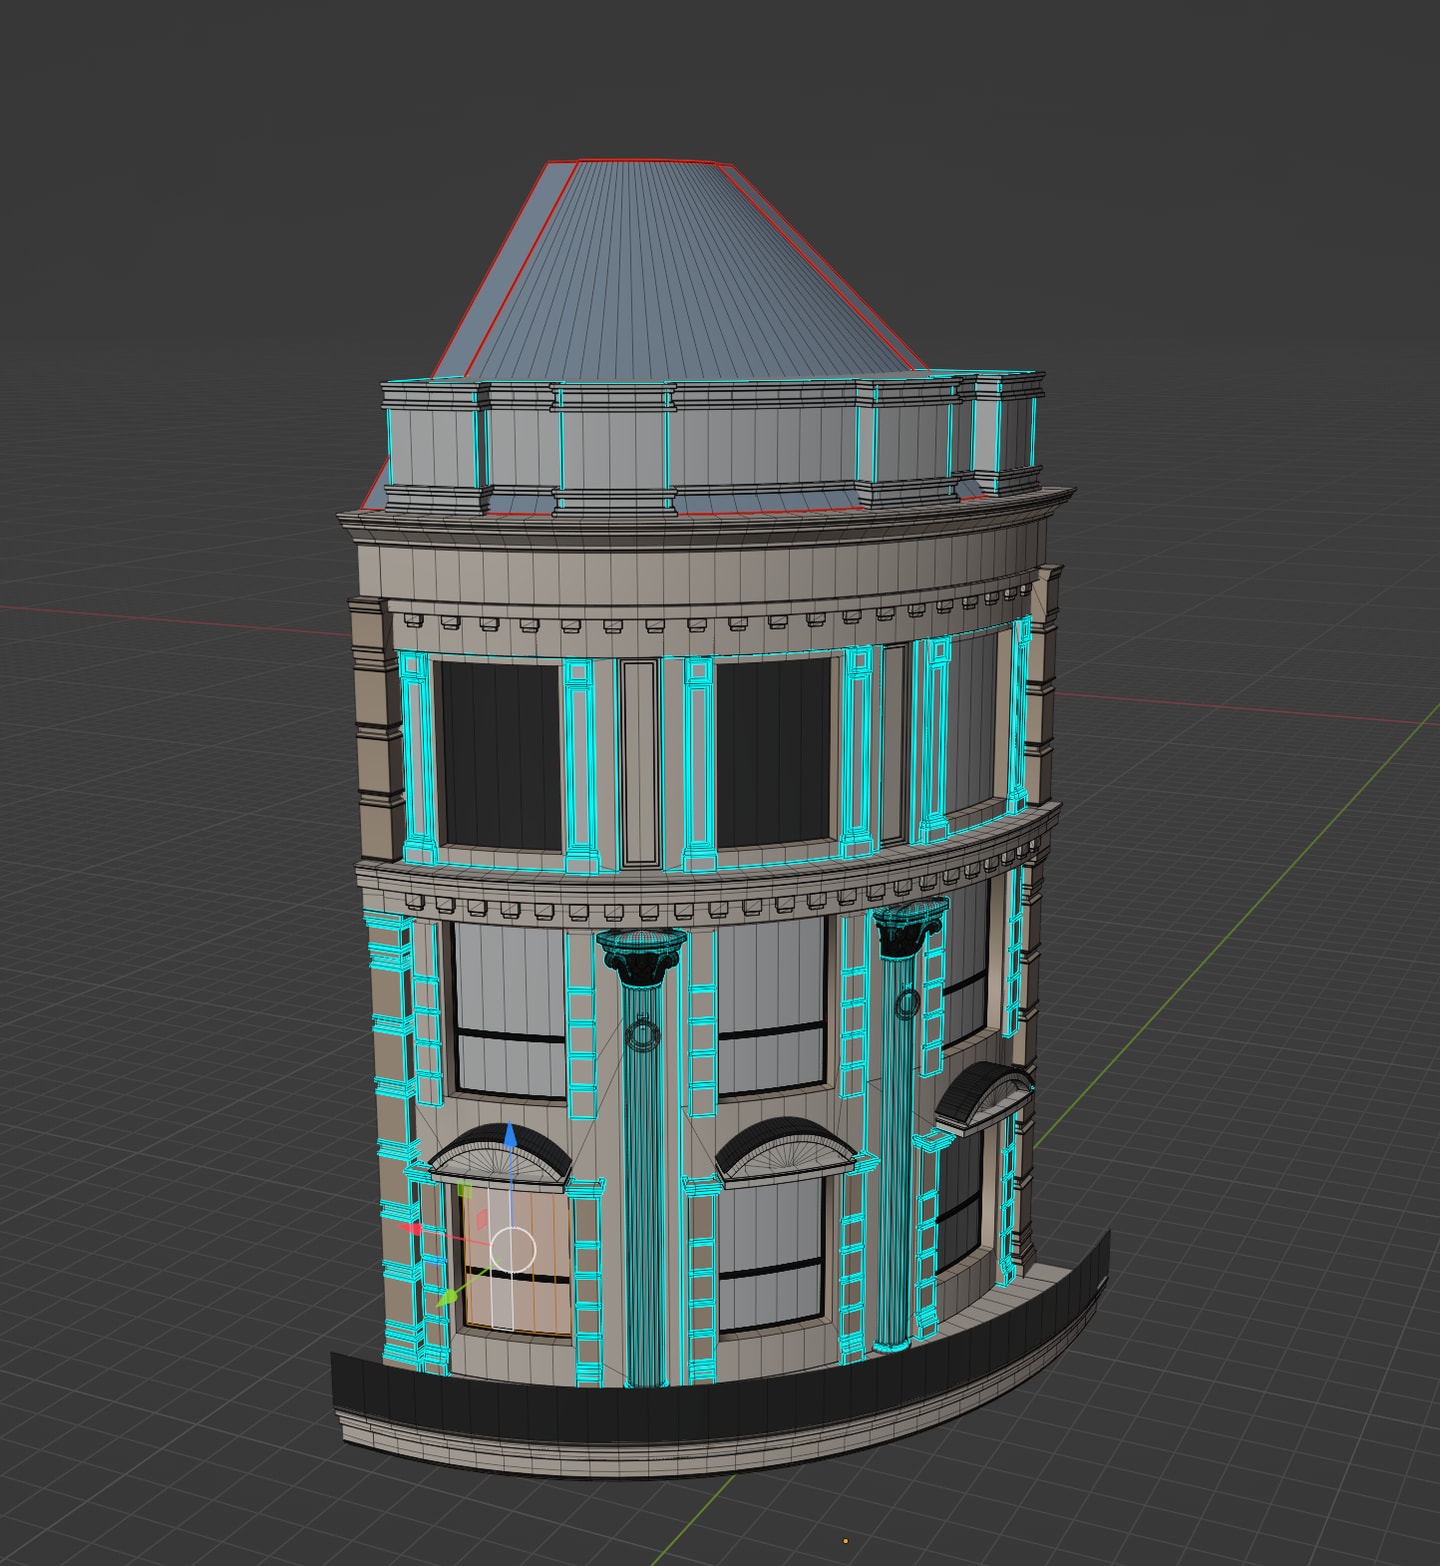The width and height of the screenshot is (1440, 1566).
Task: Select the ring ornament on left column
Action: pos(642,1033)
